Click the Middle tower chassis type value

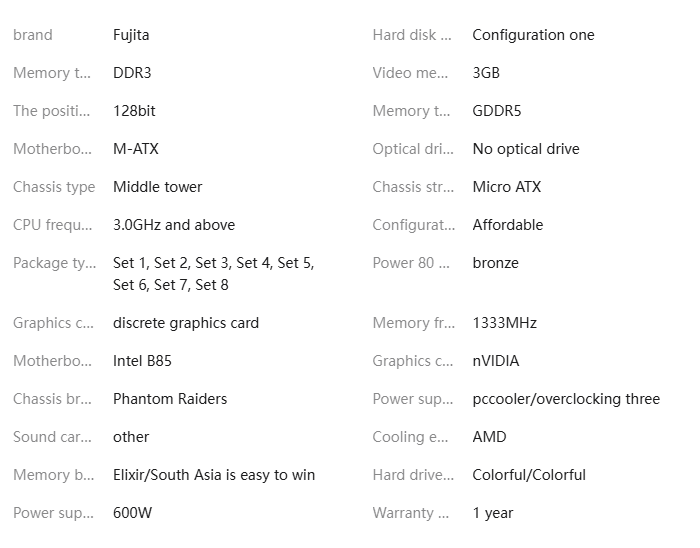(x=157, y=187)
